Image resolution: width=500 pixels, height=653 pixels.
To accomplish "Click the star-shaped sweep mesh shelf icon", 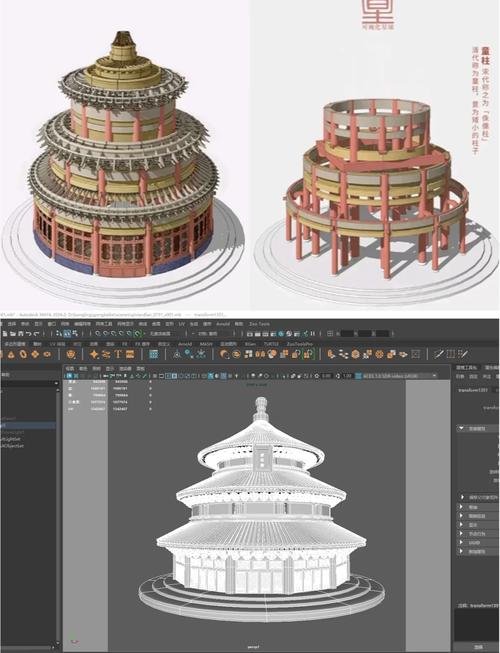I will tap(95, 354).
